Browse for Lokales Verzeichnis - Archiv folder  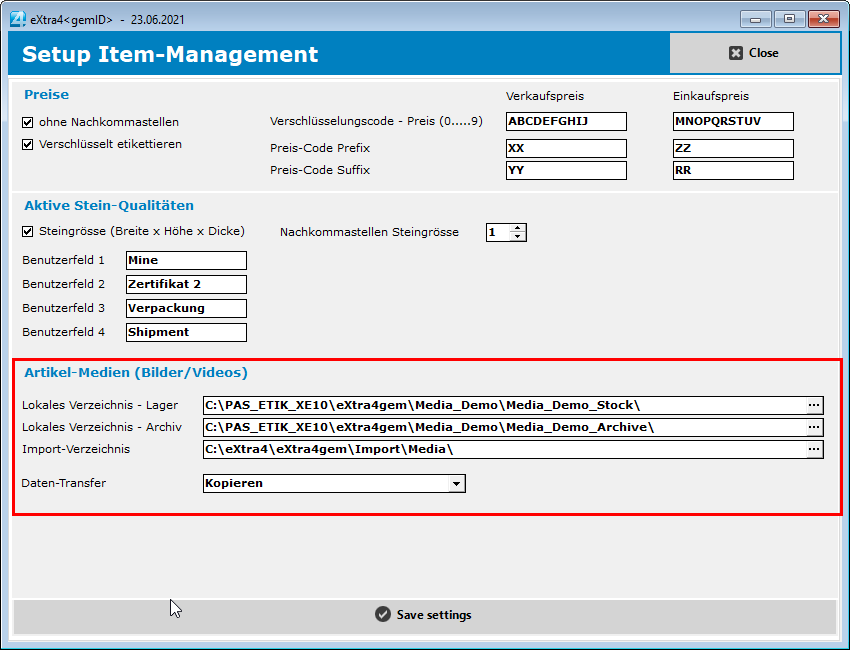815,427
